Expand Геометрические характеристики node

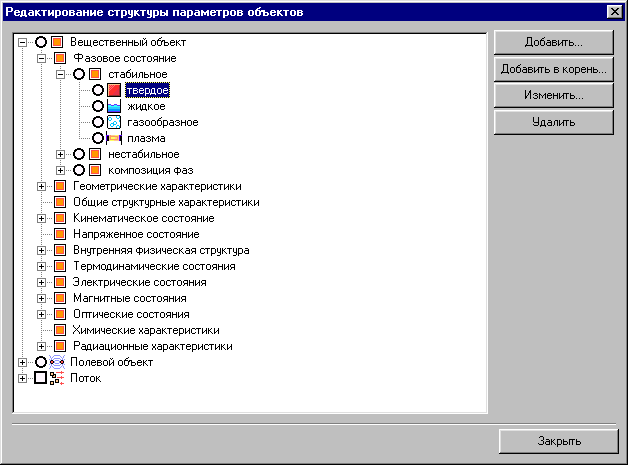(x=41, y=186)
